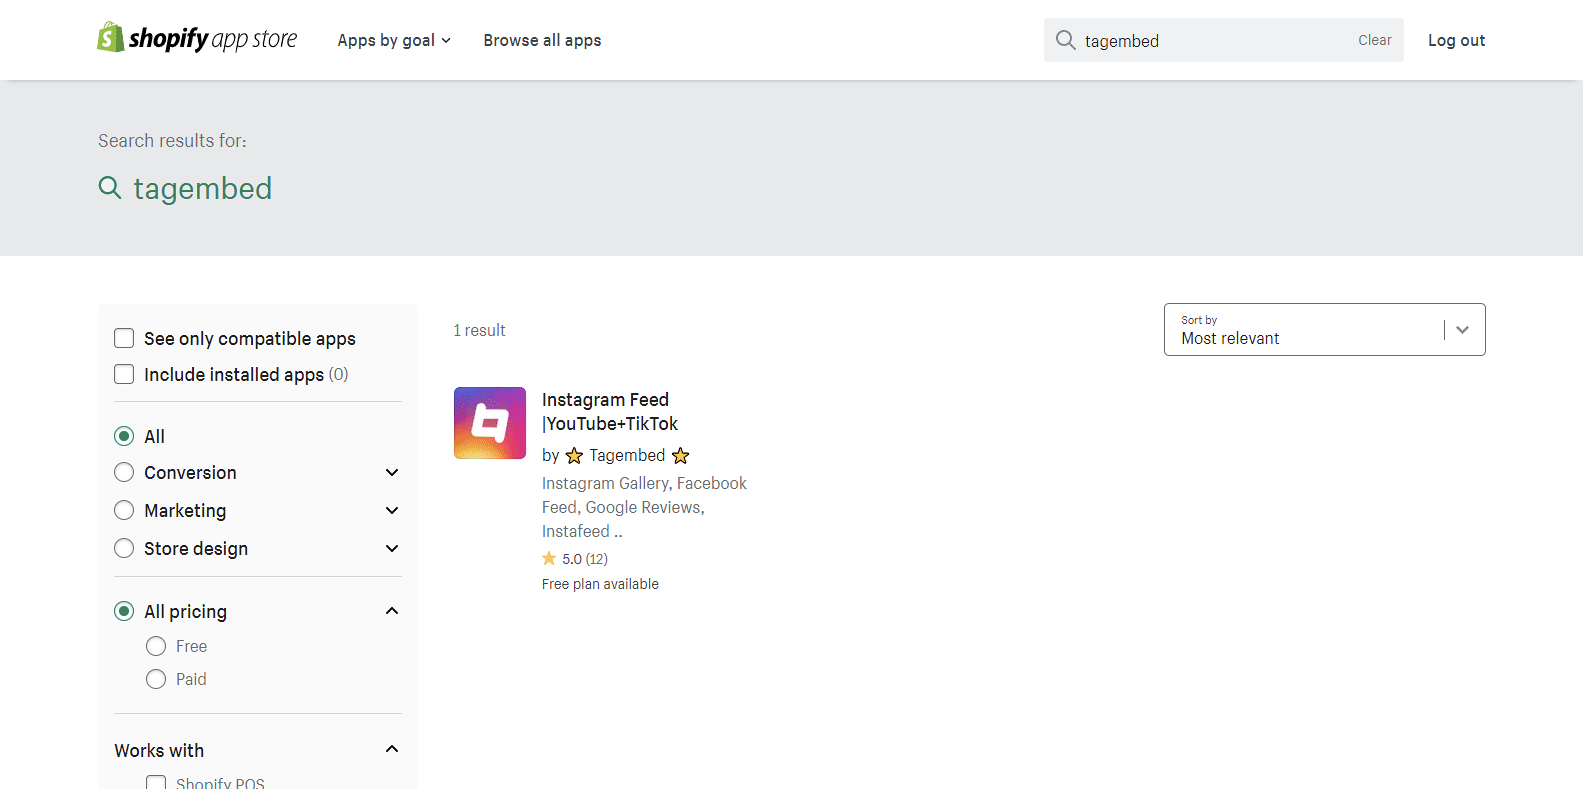
Task: Click the 5.0 (12) rating text
Action: [585, 559]
